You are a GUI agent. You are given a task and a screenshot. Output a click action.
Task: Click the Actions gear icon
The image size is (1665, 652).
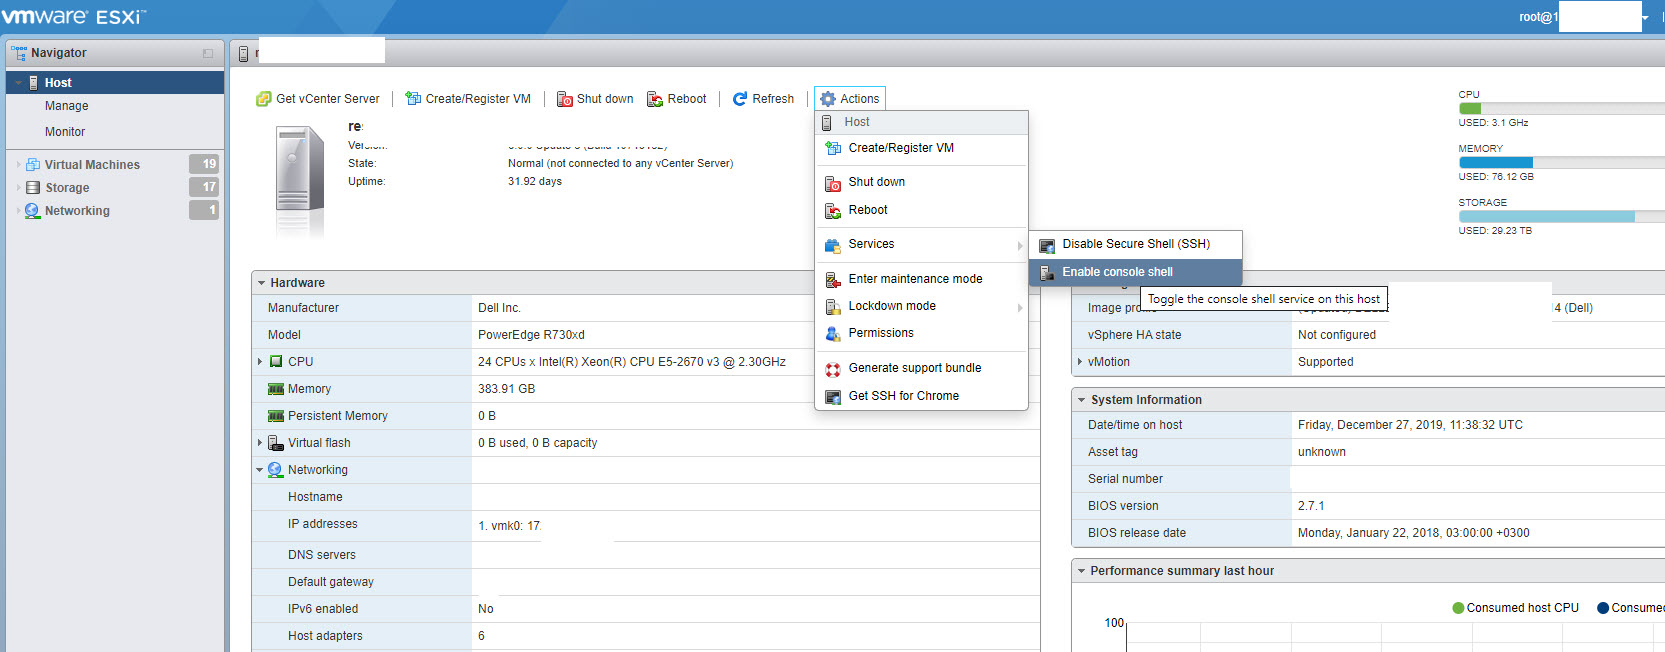[x=828, y=99]
